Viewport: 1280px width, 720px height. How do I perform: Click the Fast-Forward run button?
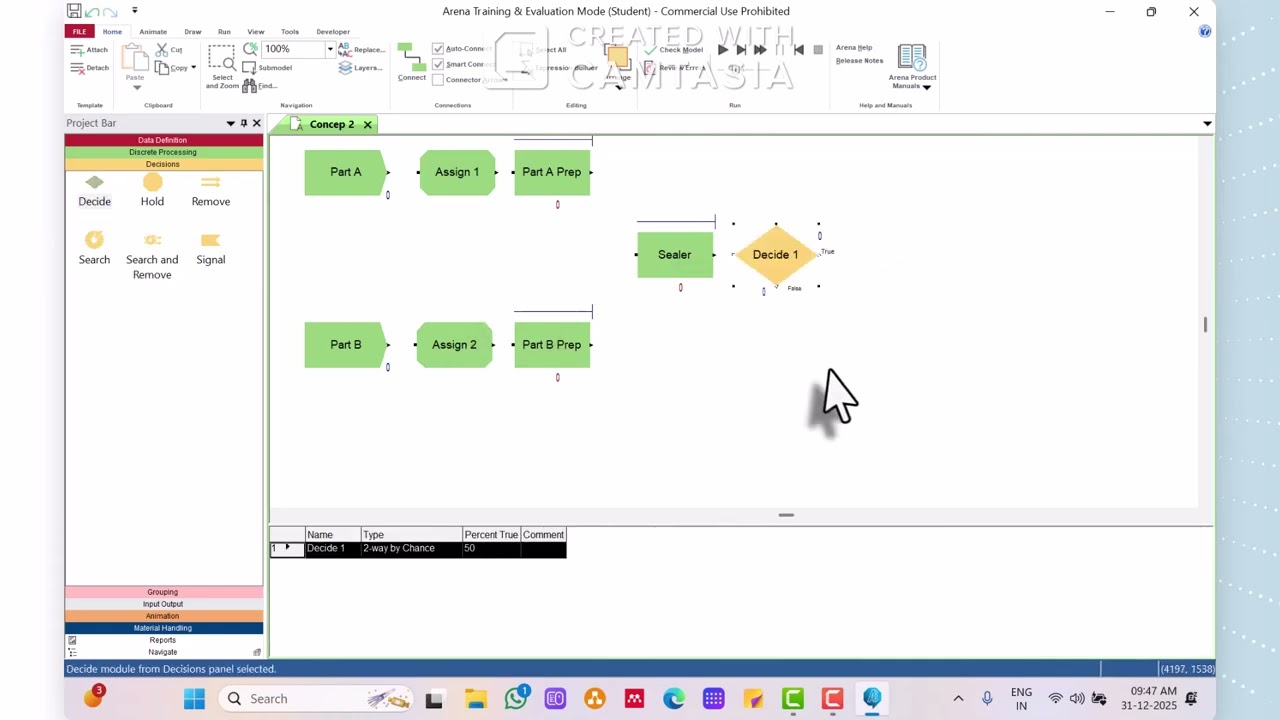click(760, 50)
